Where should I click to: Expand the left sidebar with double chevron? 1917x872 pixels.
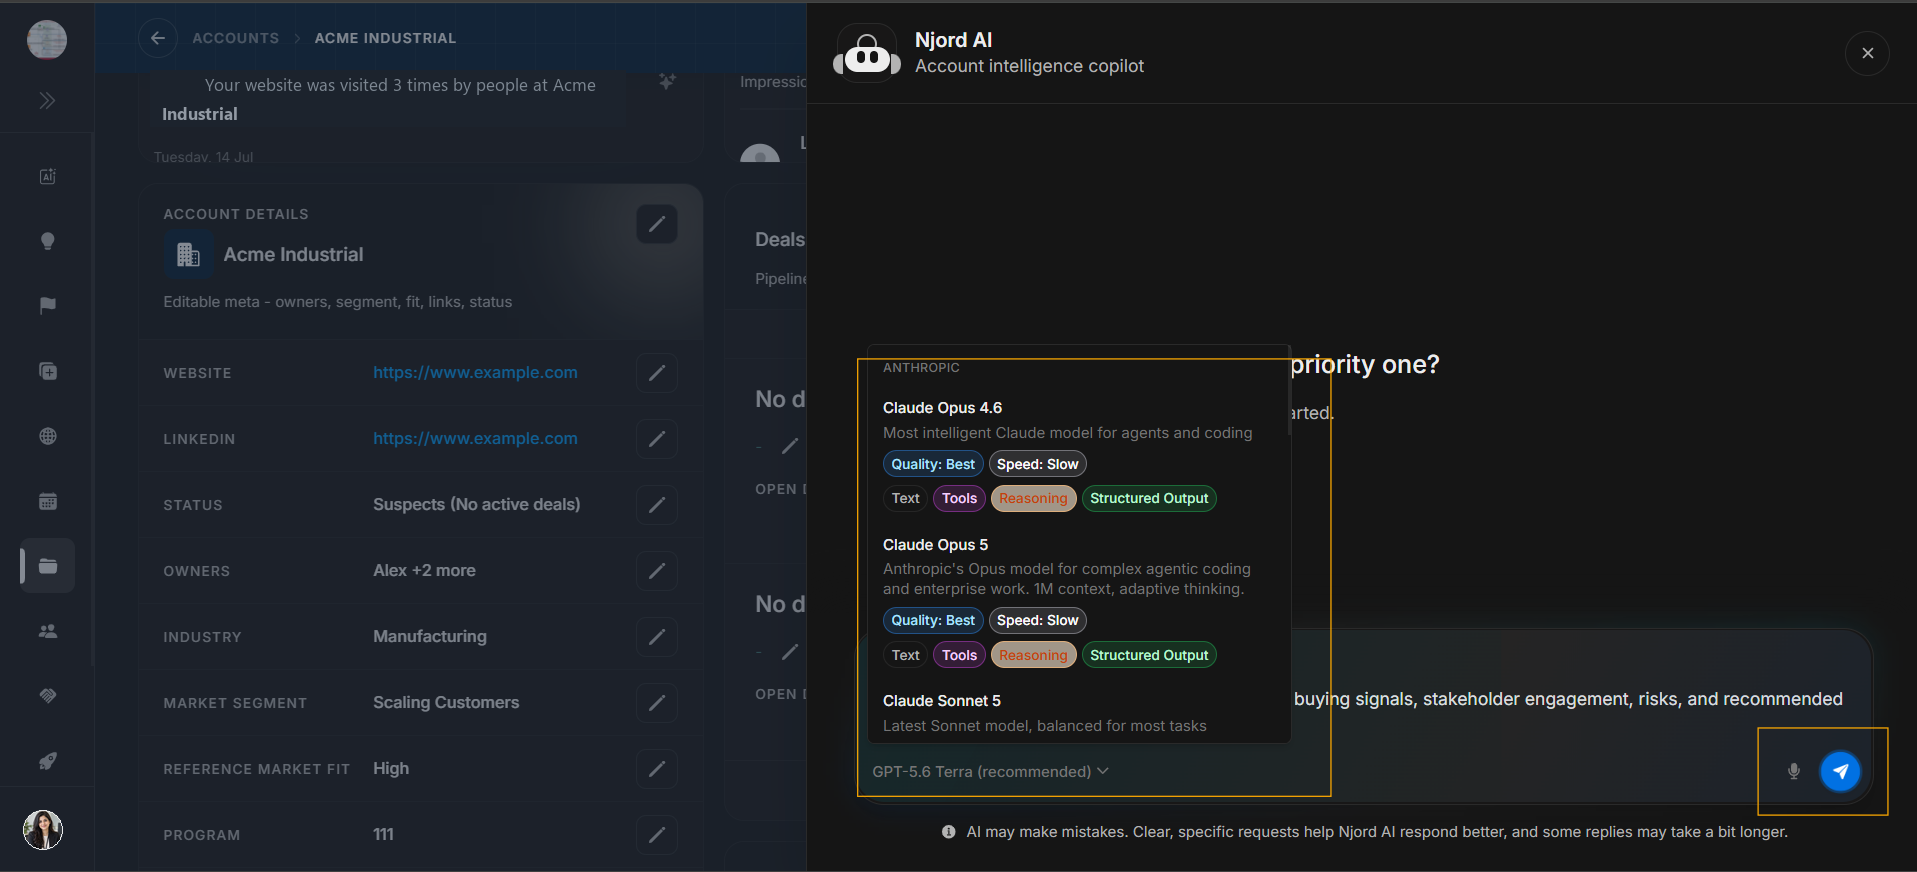(47, 100)
